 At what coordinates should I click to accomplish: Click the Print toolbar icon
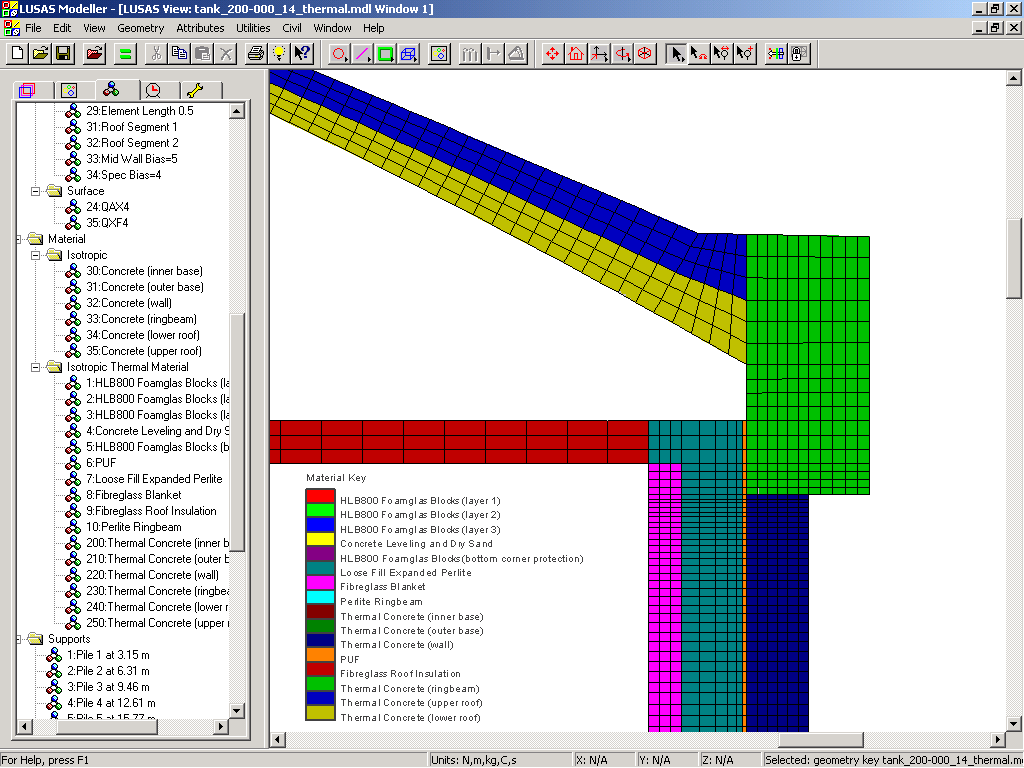coord(255,53)
